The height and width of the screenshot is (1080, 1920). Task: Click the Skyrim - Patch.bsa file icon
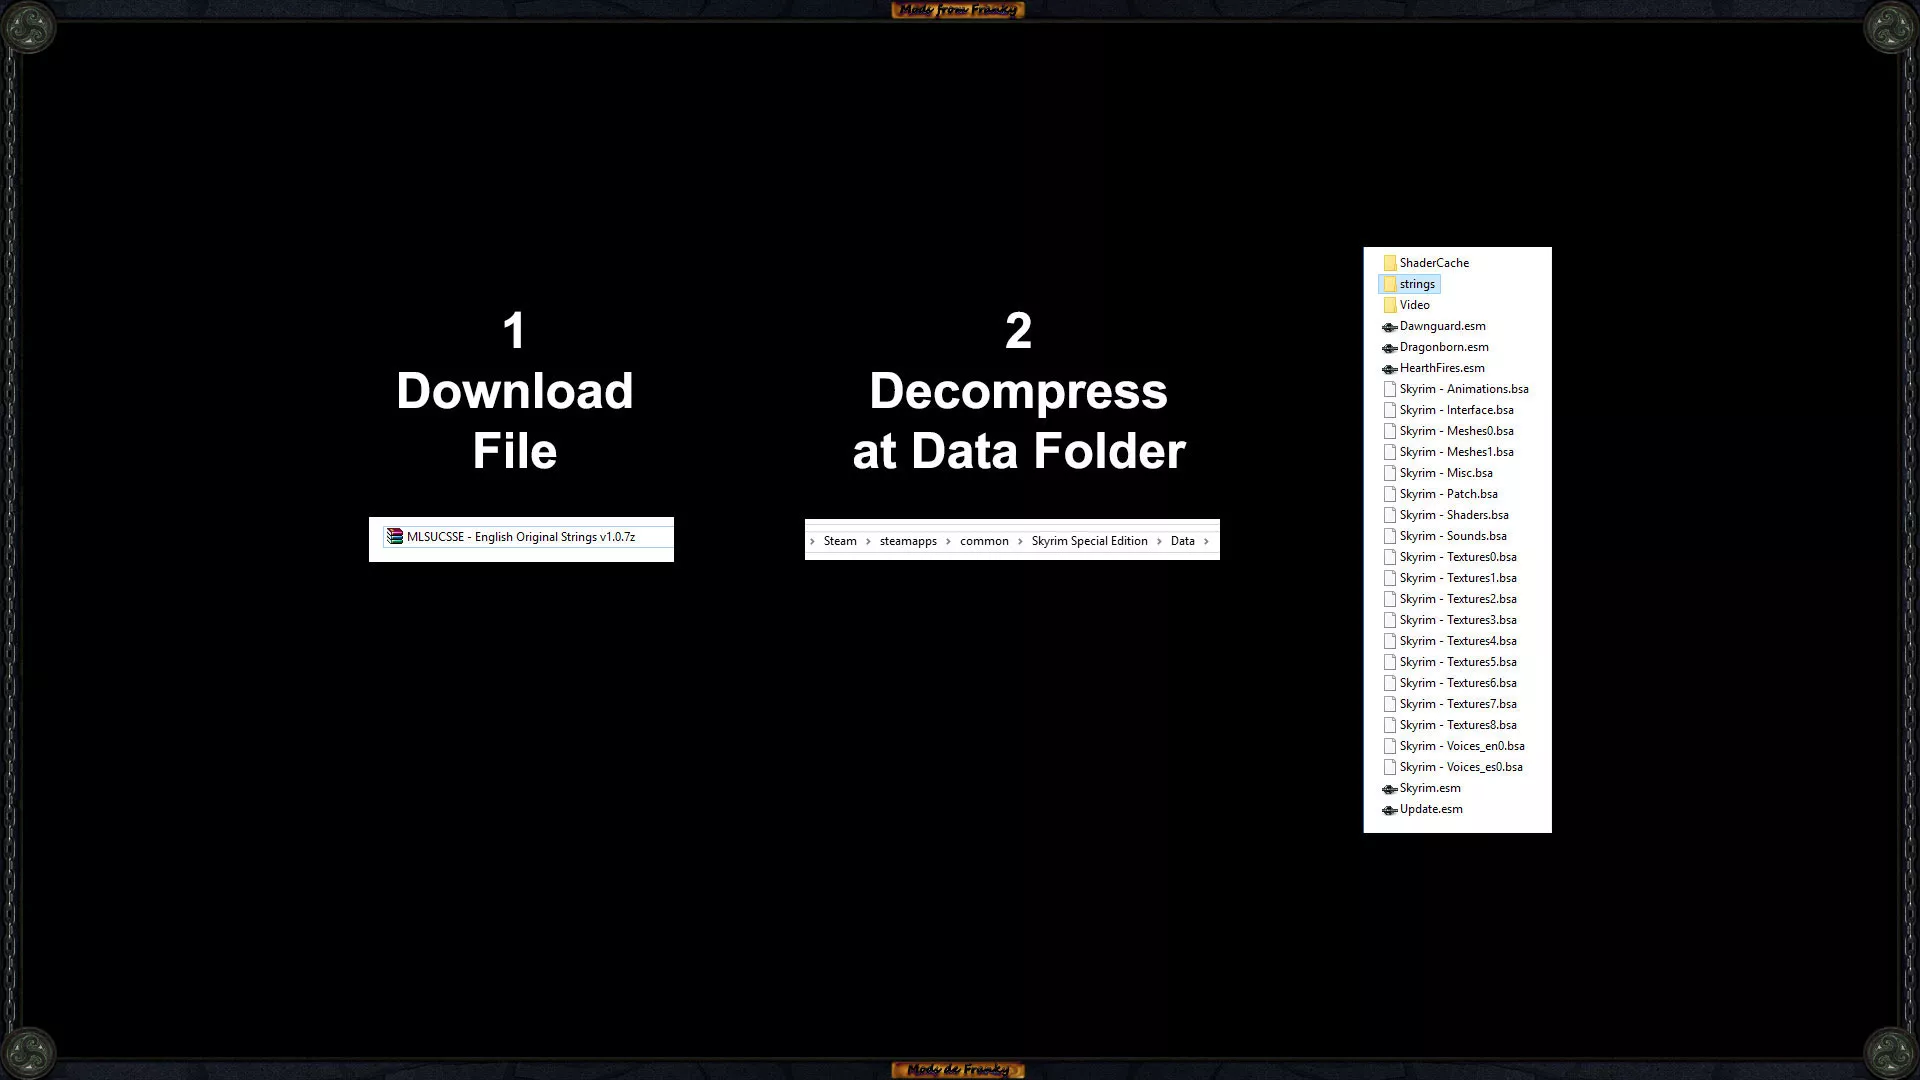click(1390, 494)
